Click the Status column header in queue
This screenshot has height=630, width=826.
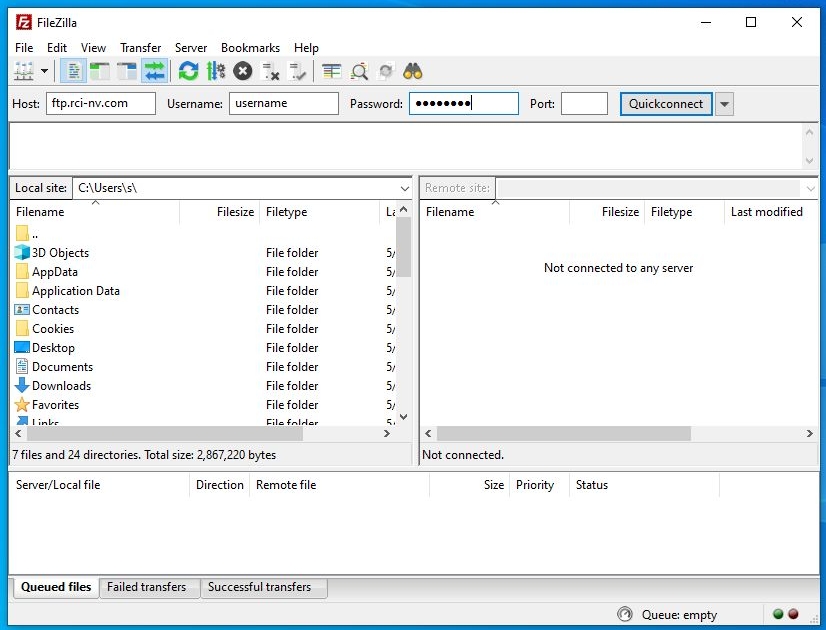tap(644, 485)
